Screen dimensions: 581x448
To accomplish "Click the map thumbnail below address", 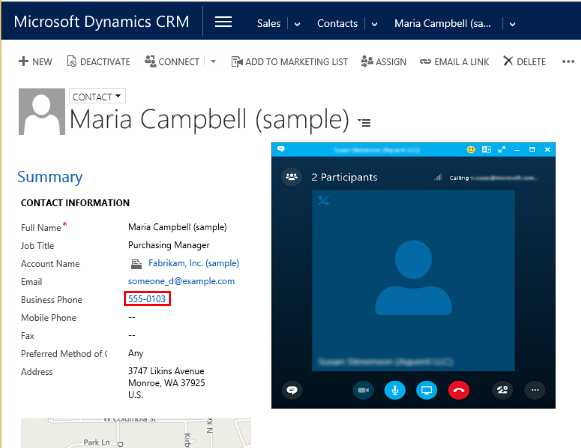I will 136,433.
